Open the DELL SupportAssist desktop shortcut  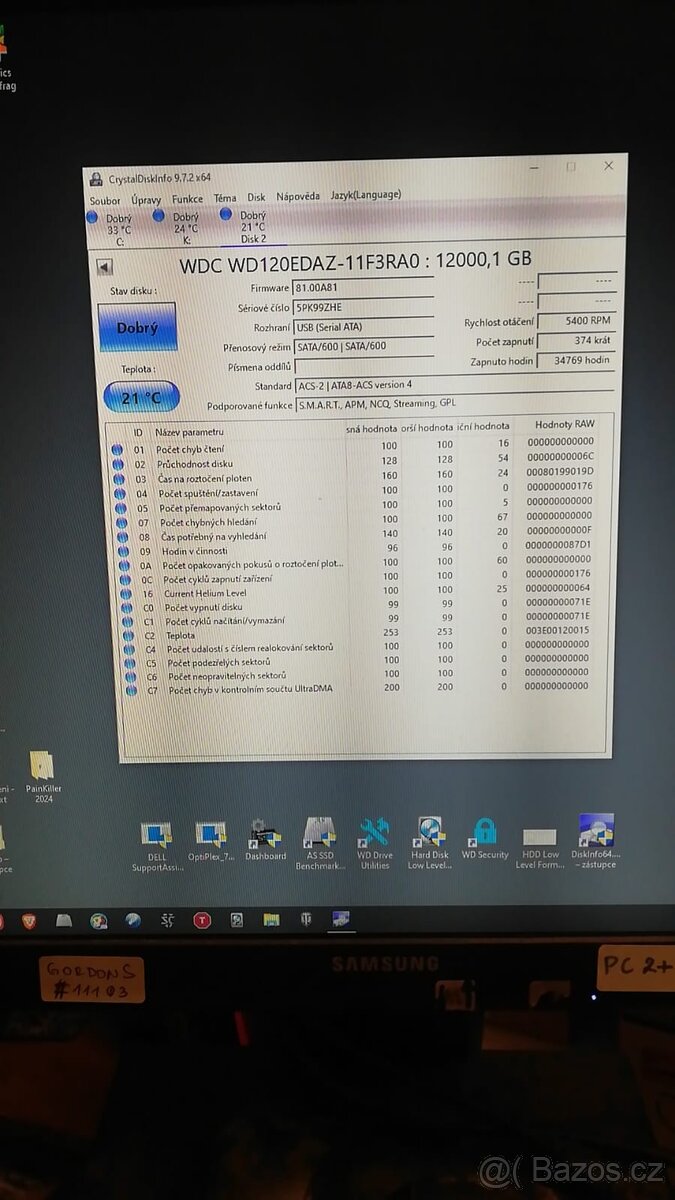pos(156,845)
